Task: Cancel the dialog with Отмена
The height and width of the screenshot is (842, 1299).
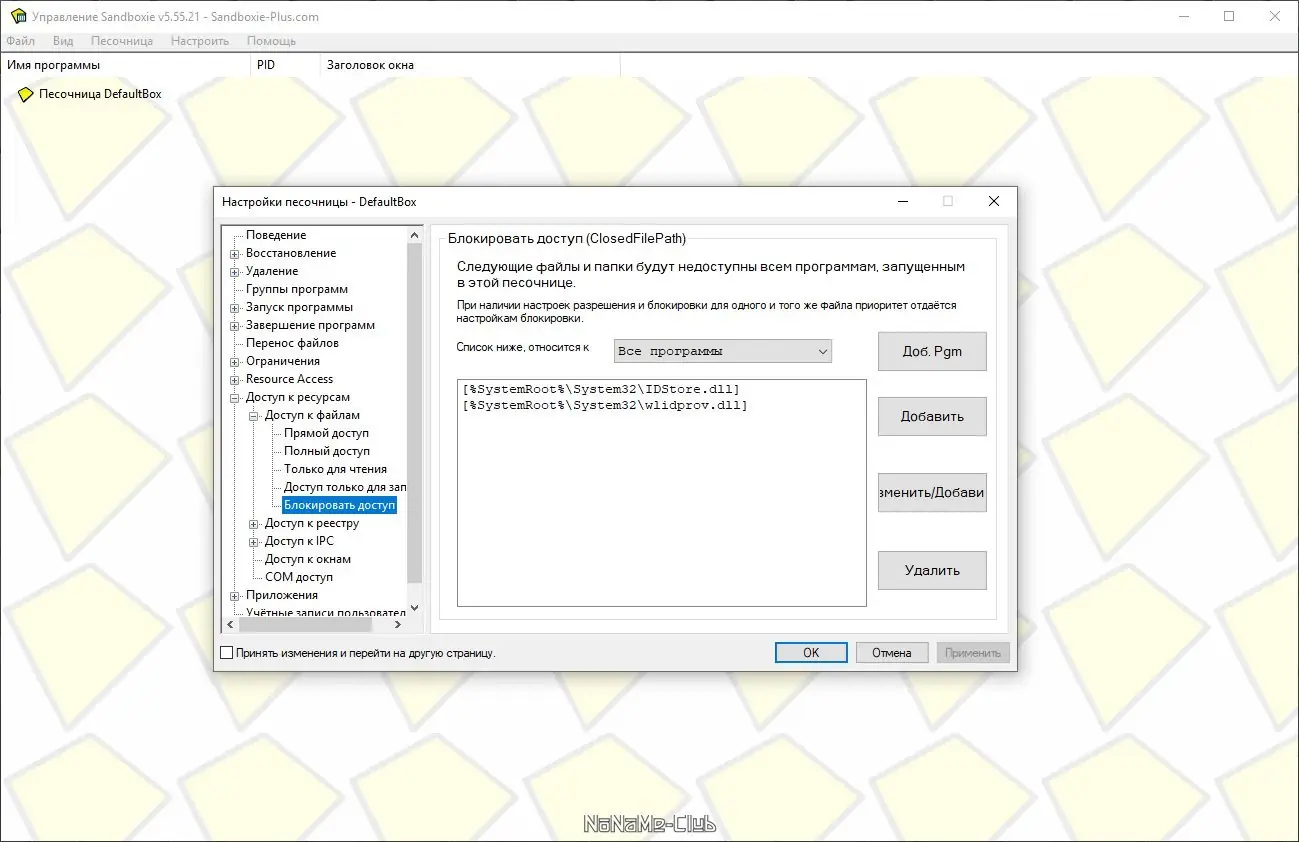Action: point(892,653)
